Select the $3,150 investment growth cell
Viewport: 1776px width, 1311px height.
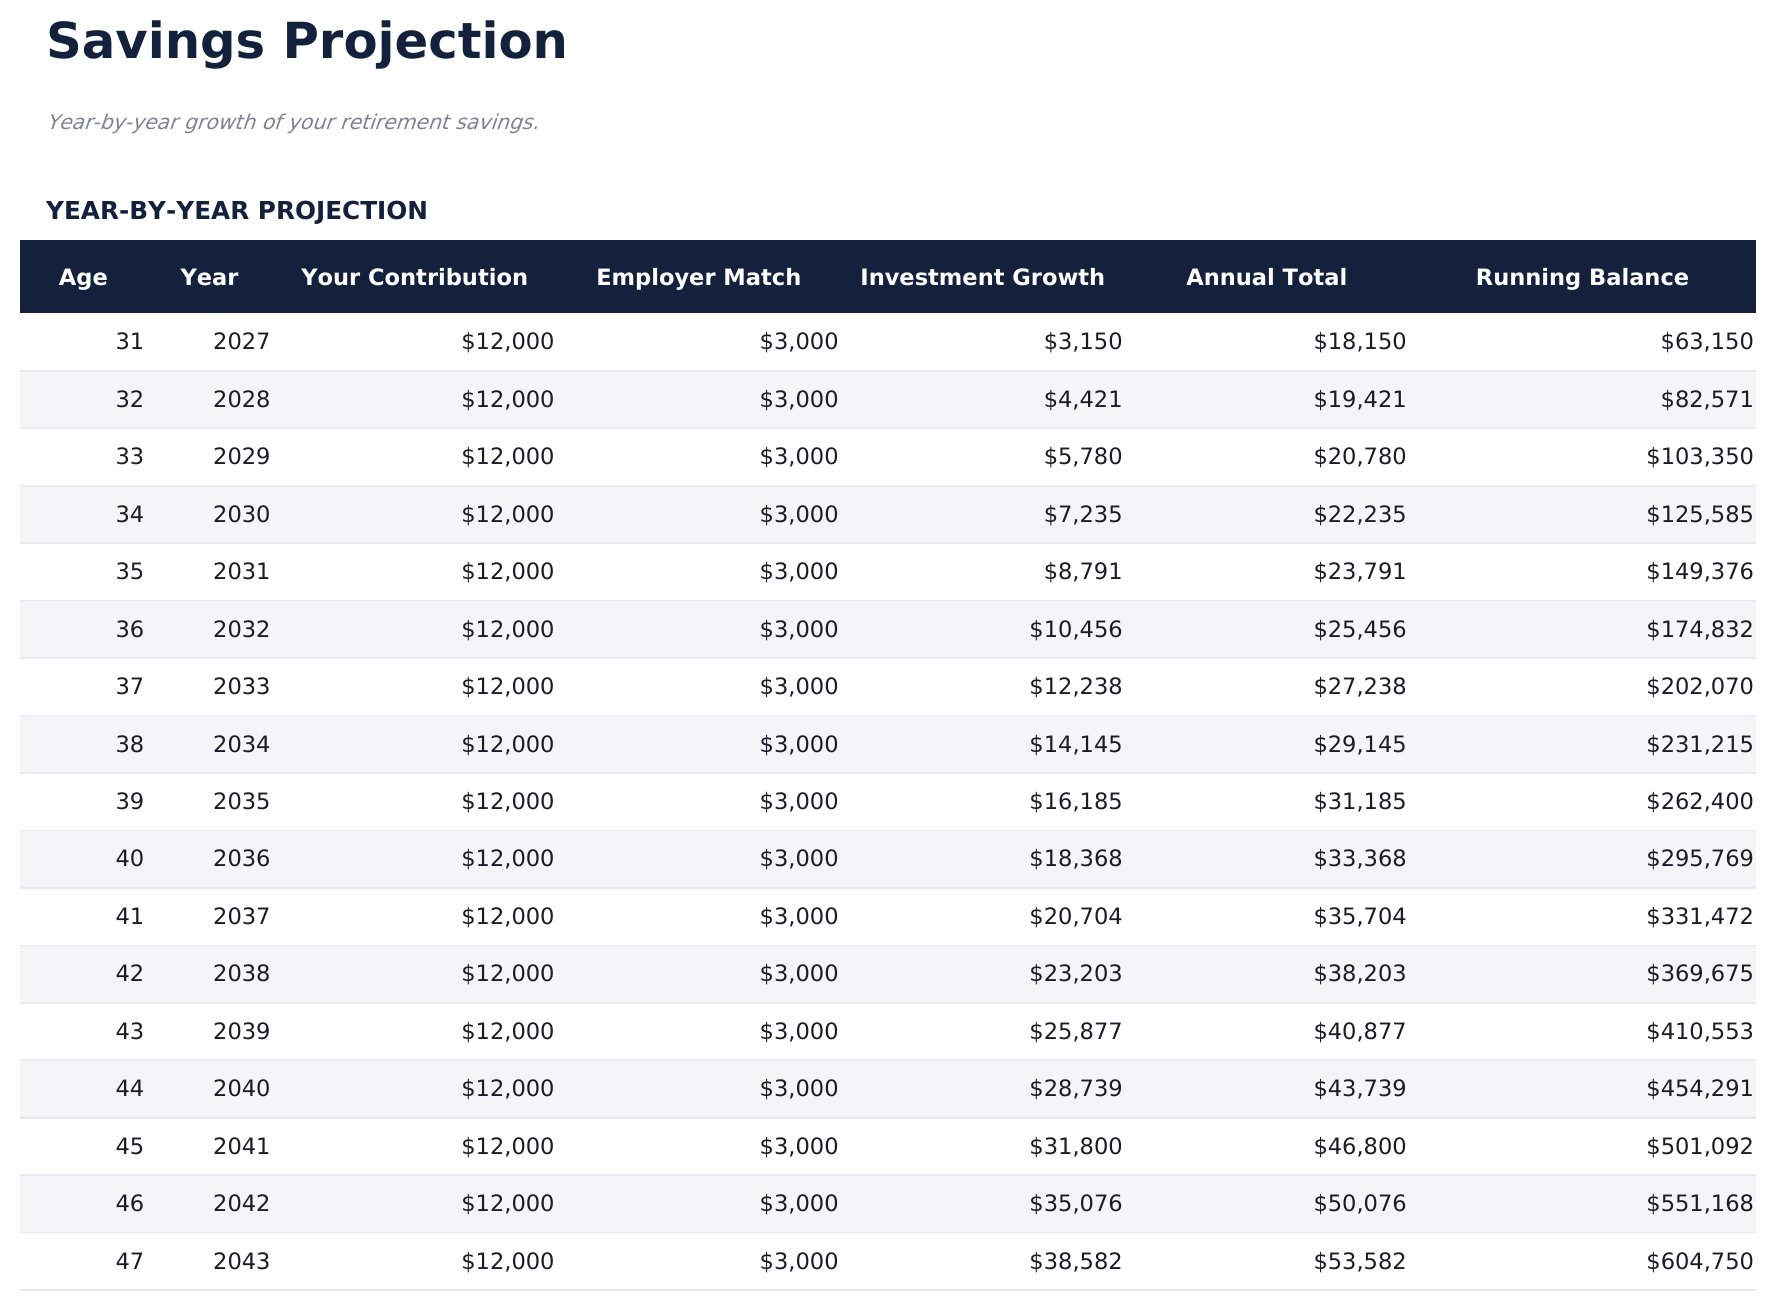1082,342
